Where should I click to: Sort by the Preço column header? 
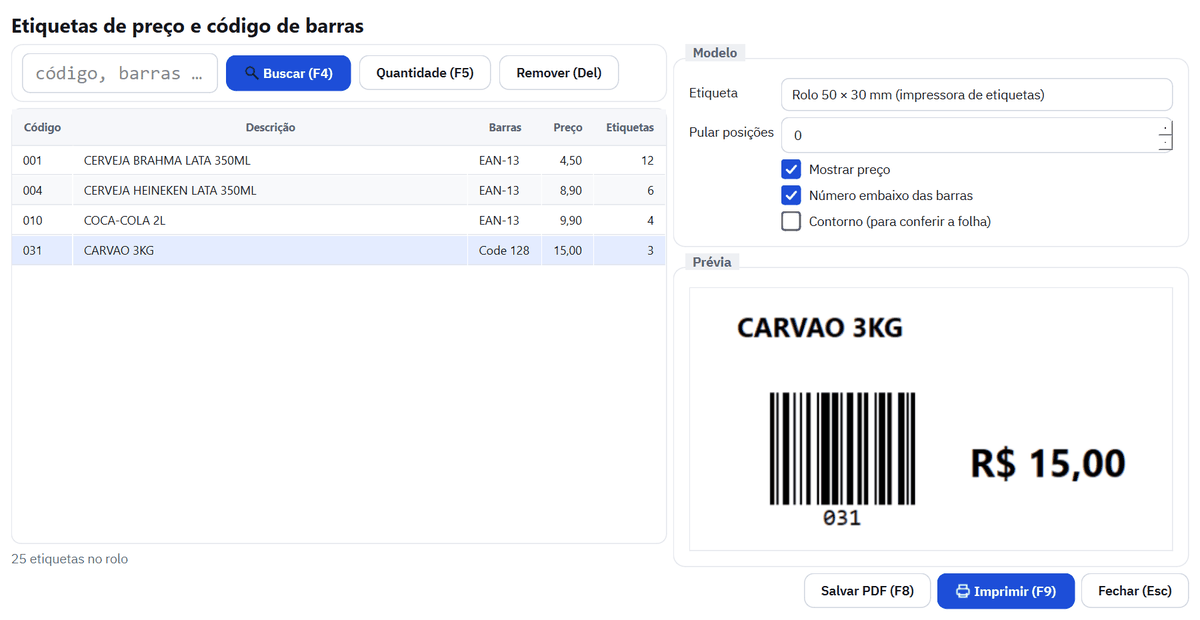click(x=568, y=127)
